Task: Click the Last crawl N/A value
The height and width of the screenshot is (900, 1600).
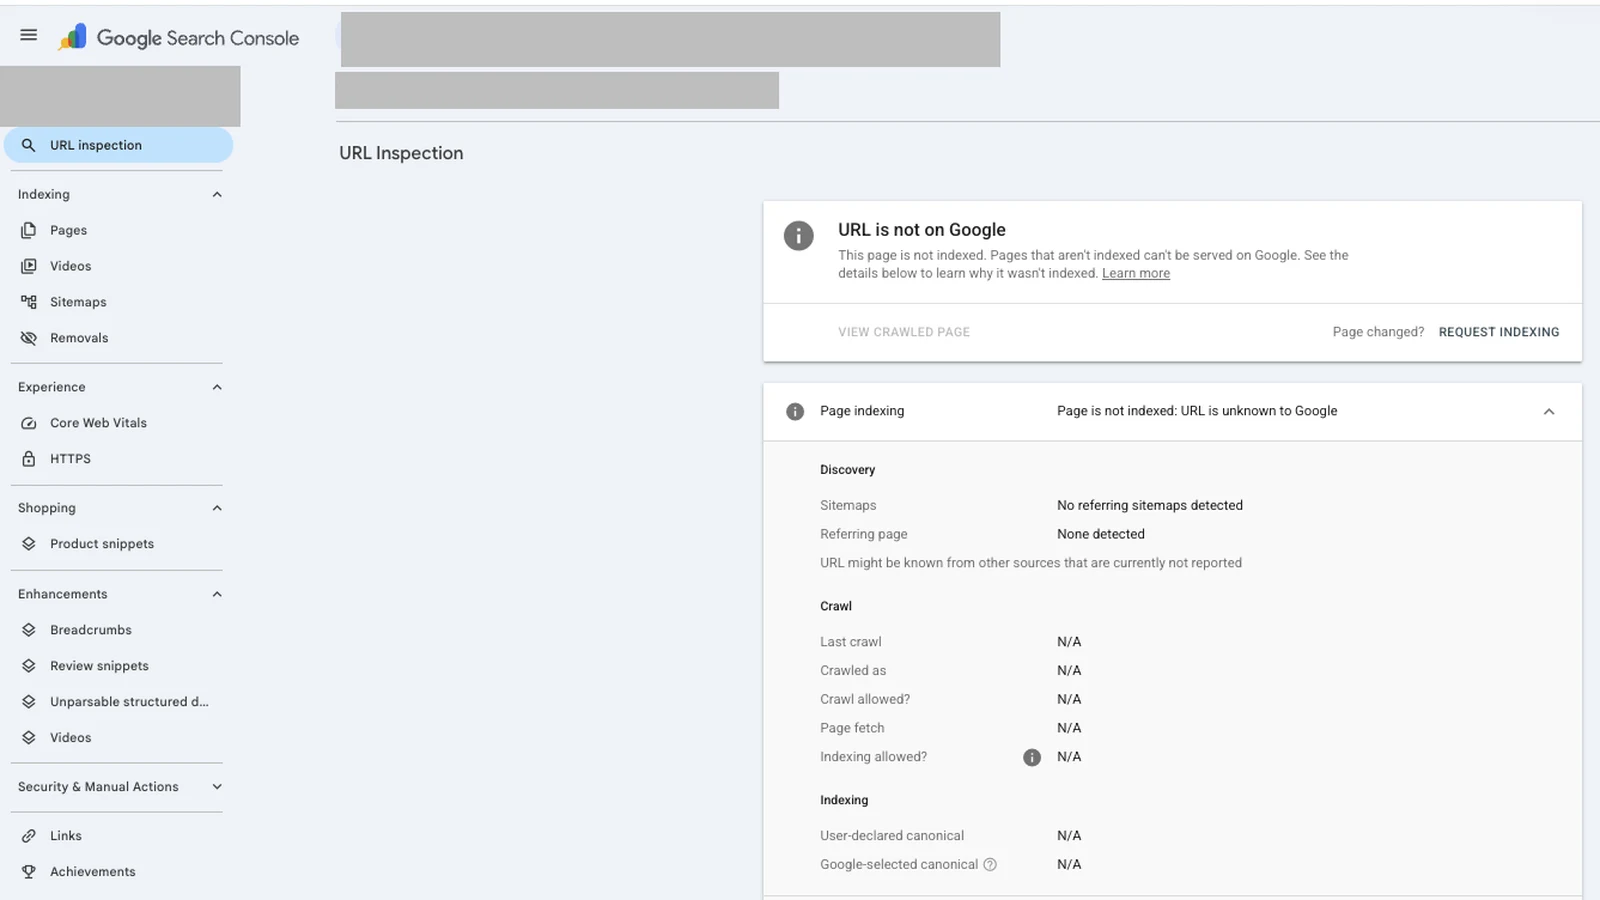Action: [x=1069, y=642]
